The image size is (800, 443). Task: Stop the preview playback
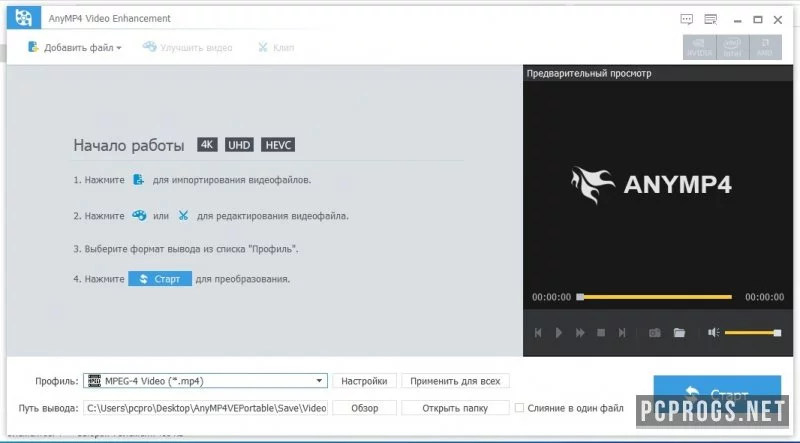[601, 333]
